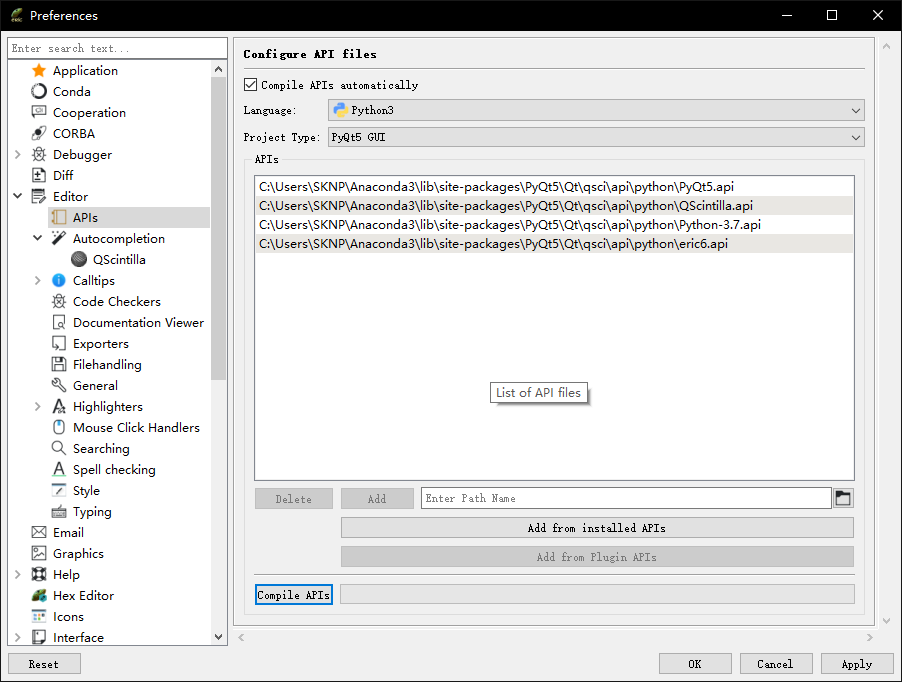Expand the Debugger tree node

coord(18,155)
